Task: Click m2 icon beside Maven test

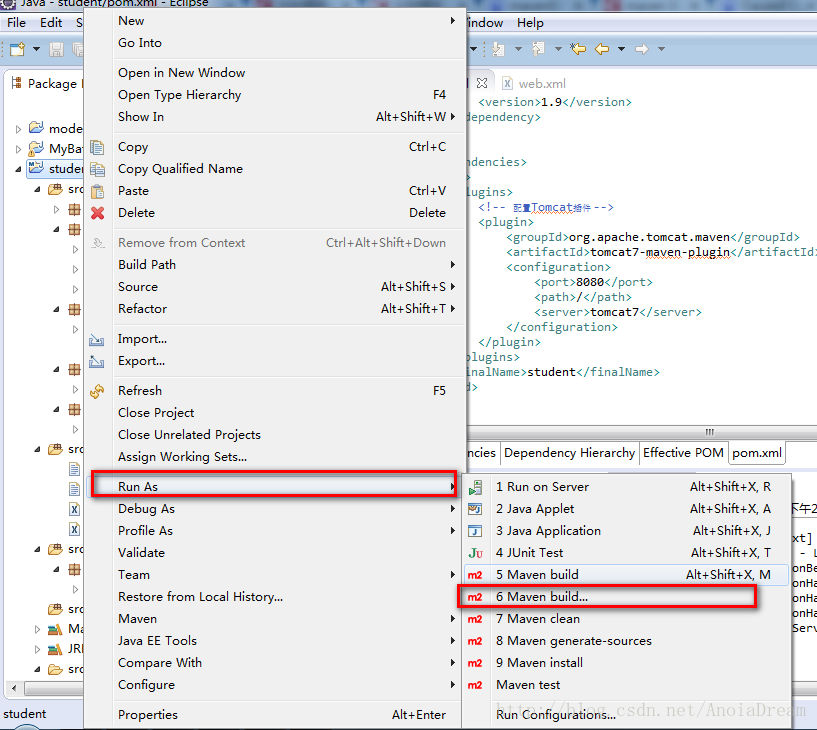Action: 475,685
